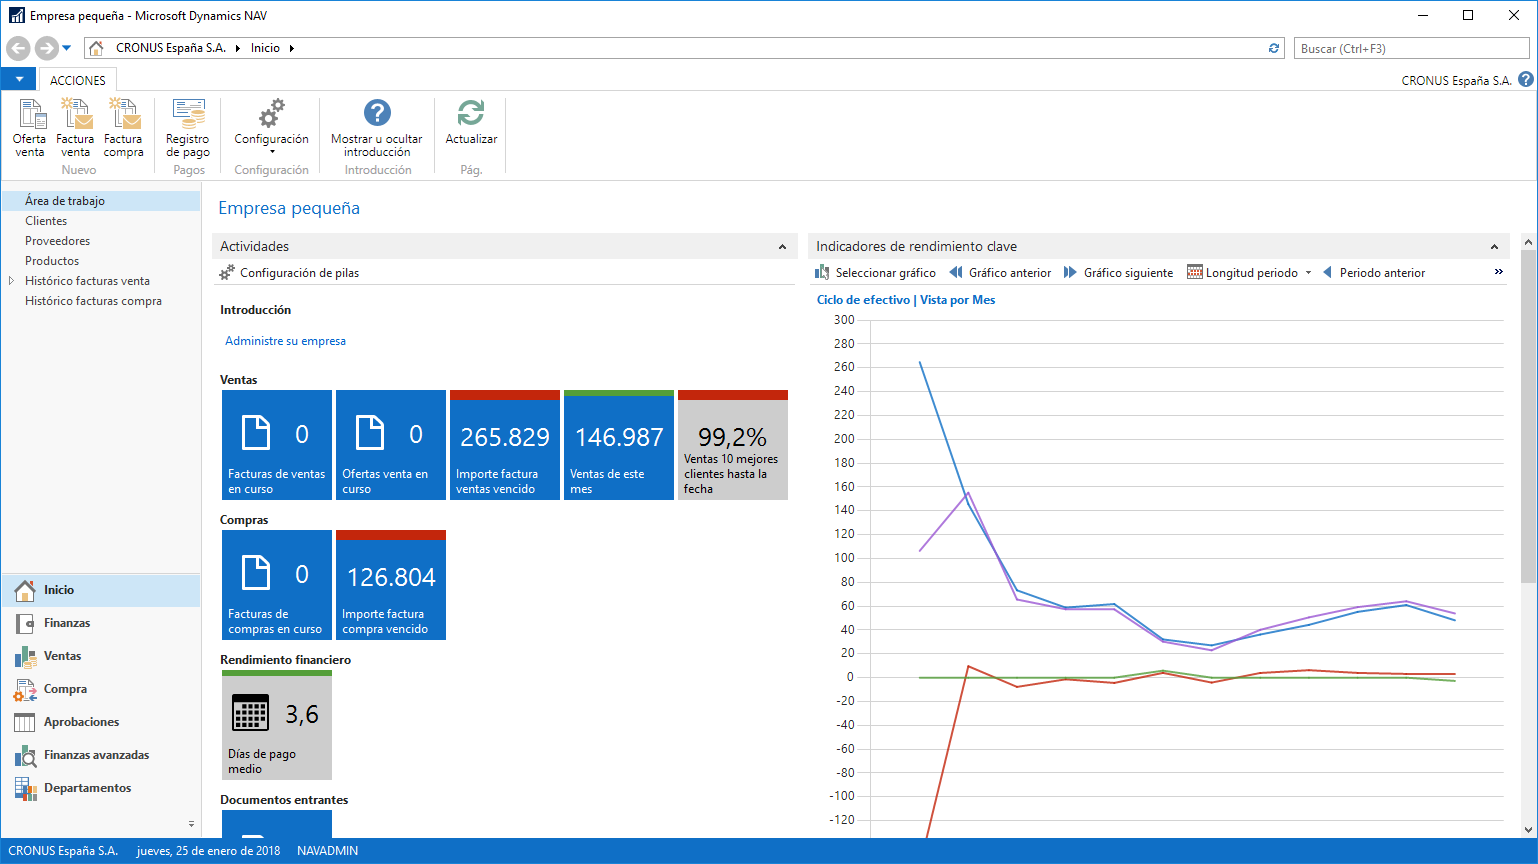Create a new Oferta venta document
This screenshot has width=1538, height=864.
[29, 128]
